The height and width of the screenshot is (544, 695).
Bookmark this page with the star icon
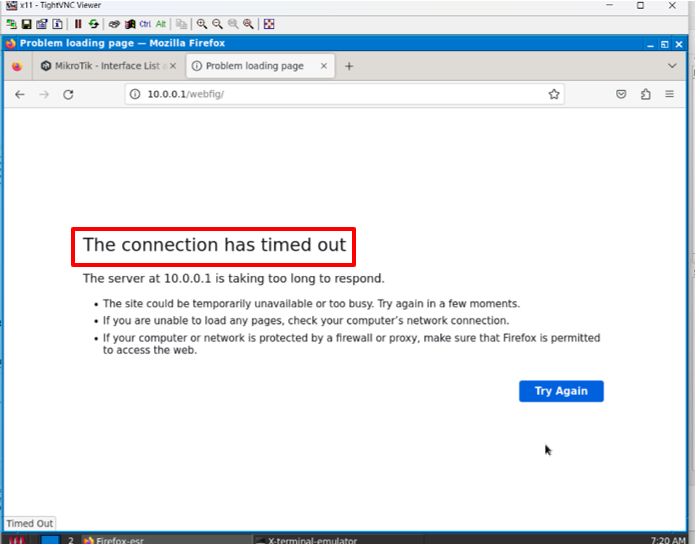(x=553, y=94)
